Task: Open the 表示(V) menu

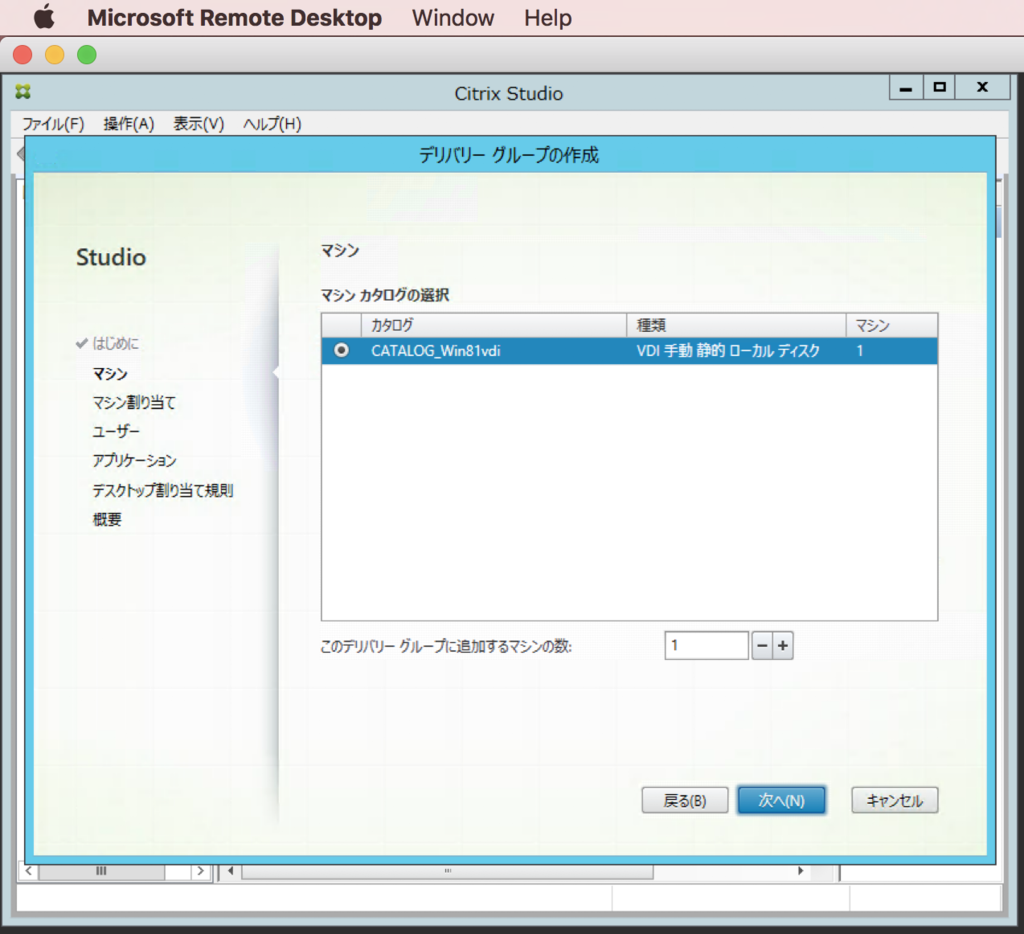Action: click(199, 123)
